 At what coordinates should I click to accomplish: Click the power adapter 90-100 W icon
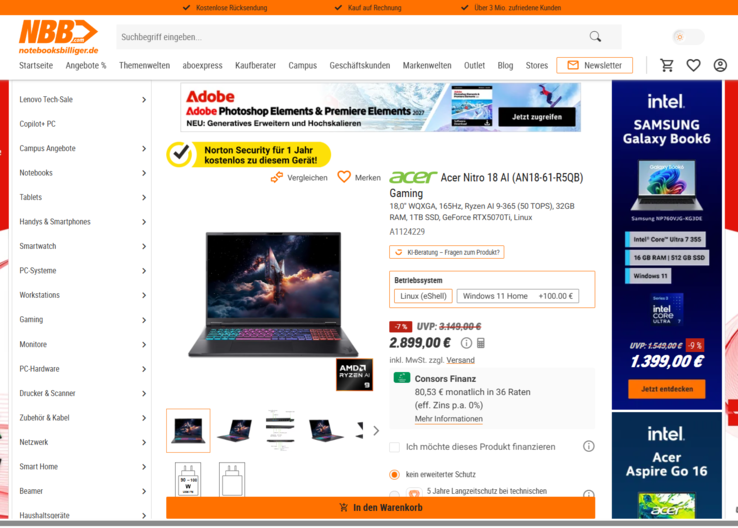click(x=188, y=479)
